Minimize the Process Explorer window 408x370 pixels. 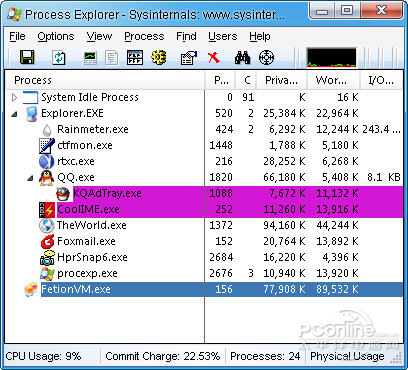[x=321, y=11]
